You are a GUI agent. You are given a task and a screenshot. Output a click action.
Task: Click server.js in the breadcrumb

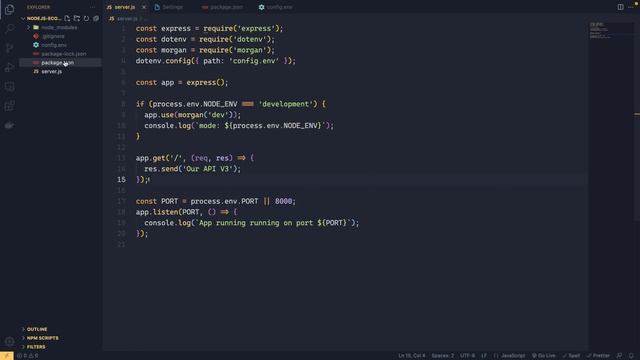pos(127,19)
